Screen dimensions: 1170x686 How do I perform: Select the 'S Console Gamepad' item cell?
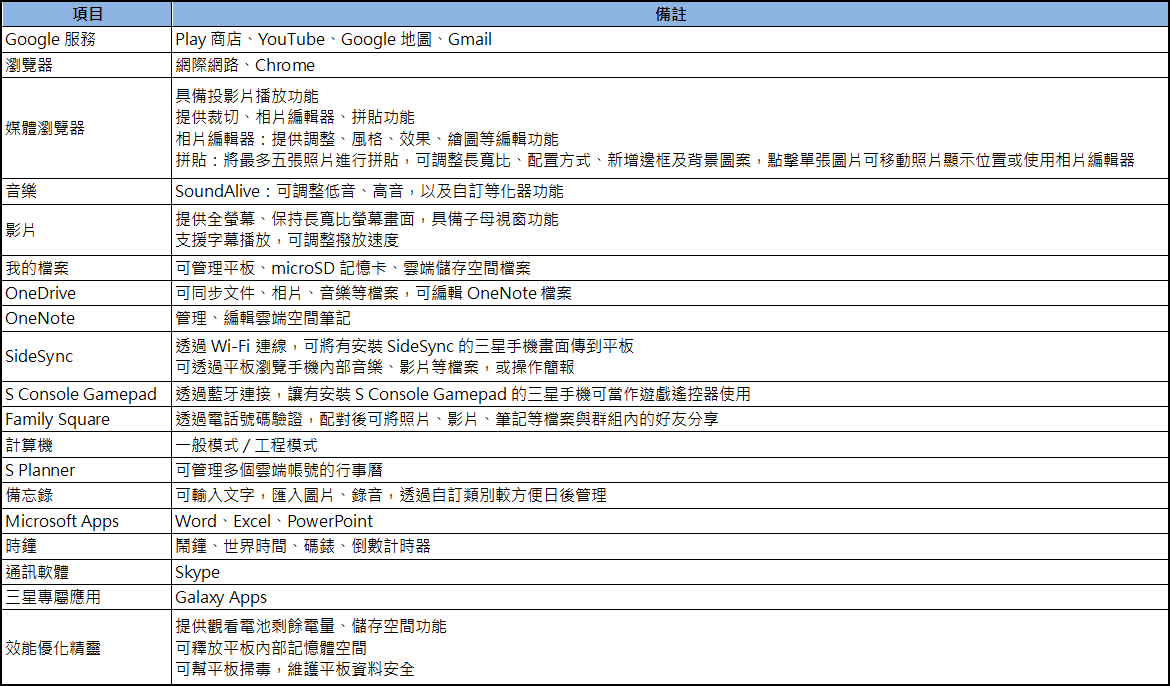point(87,394)
